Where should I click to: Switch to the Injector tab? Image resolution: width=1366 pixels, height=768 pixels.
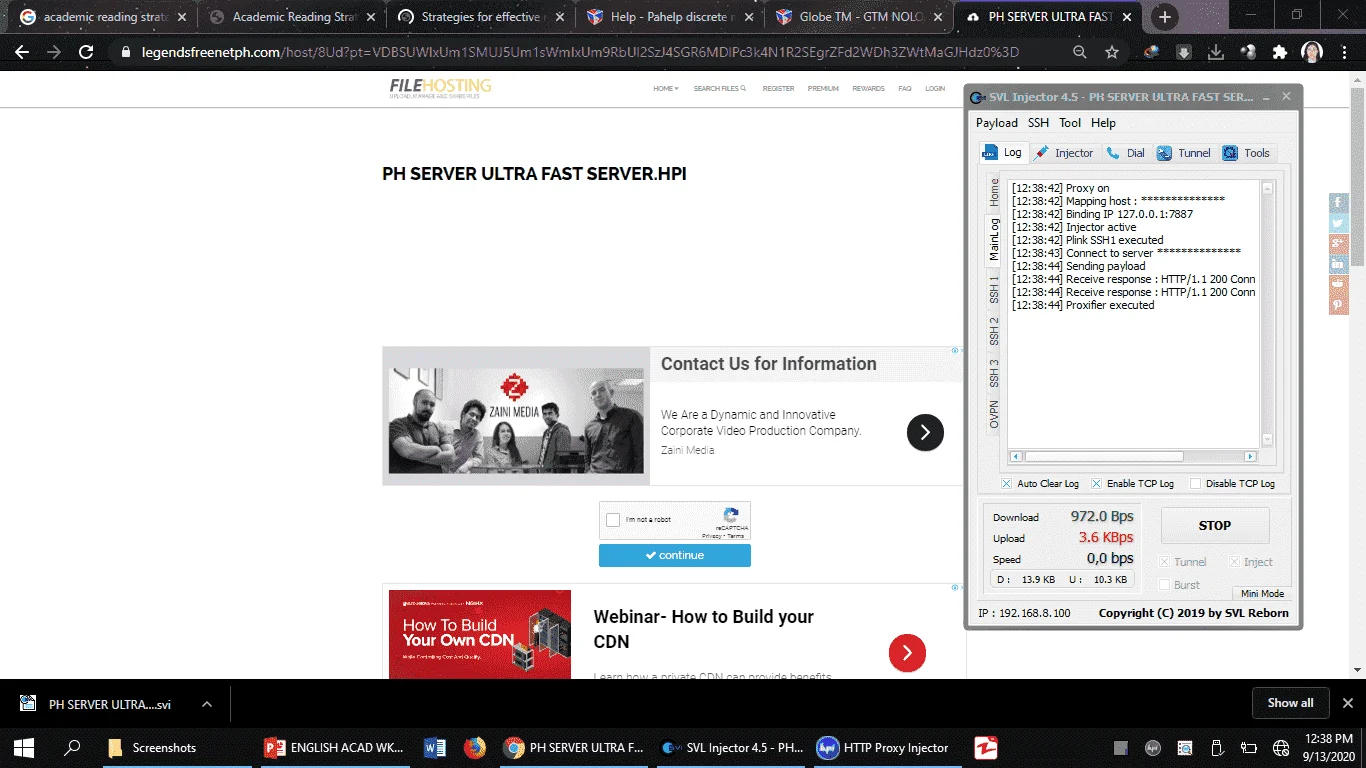click(x=1064, y=153)
